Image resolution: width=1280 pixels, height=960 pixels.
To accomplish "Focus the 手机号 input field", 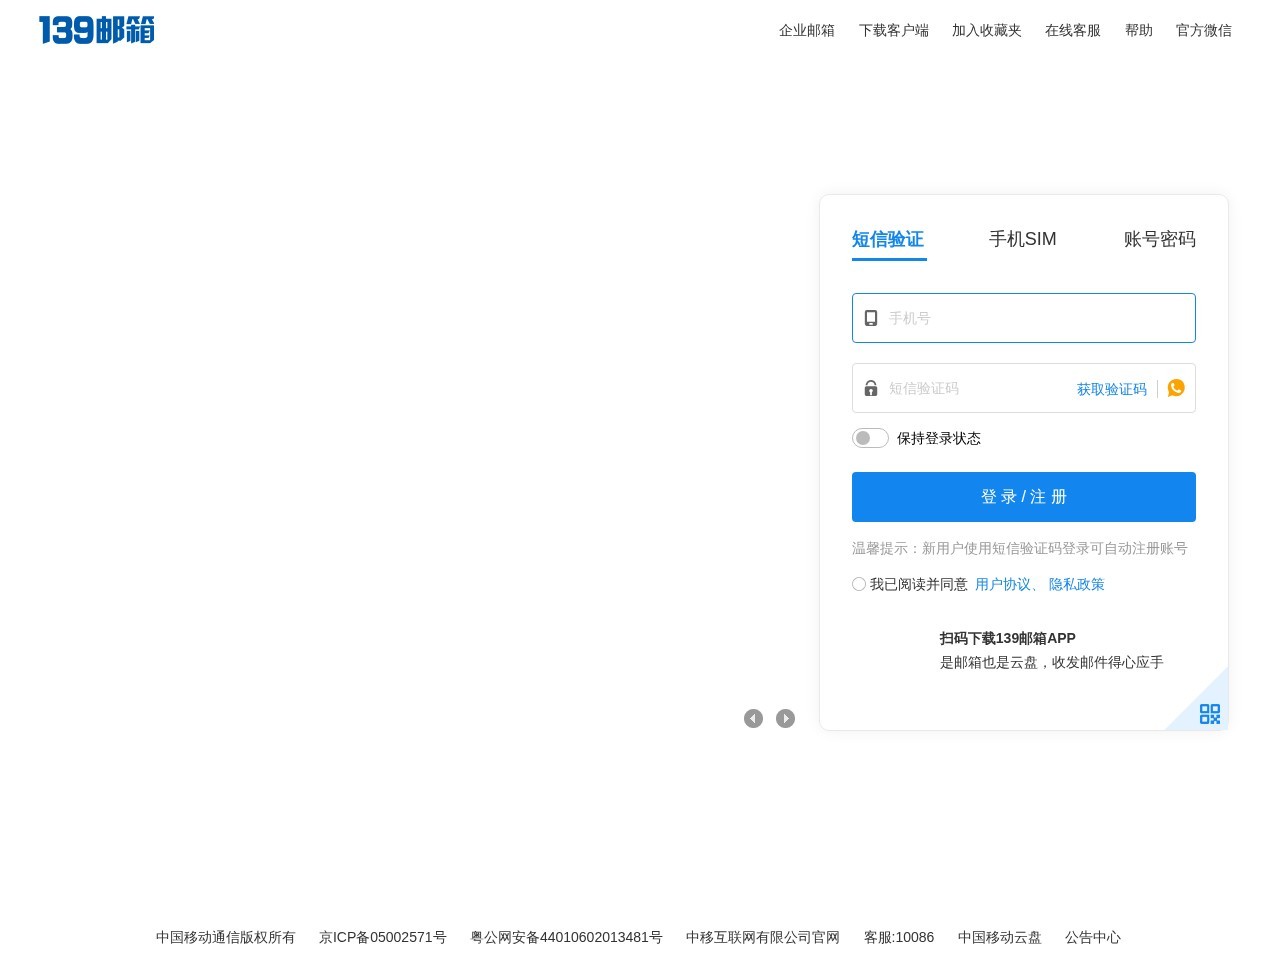I will tap(1024, 318).
